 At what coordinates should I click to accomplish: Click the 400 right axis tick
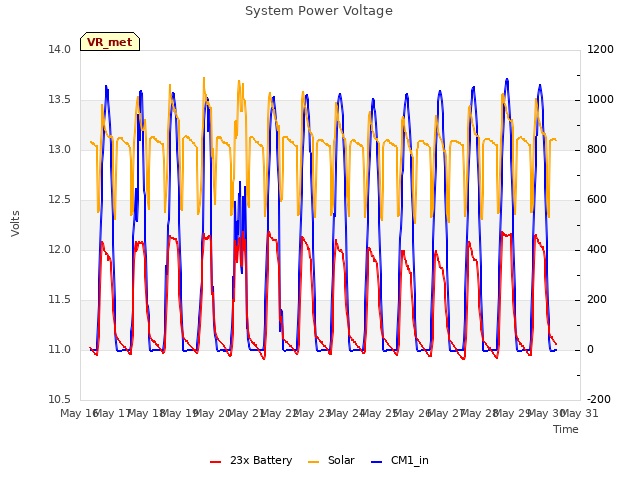tap(597, 249)
